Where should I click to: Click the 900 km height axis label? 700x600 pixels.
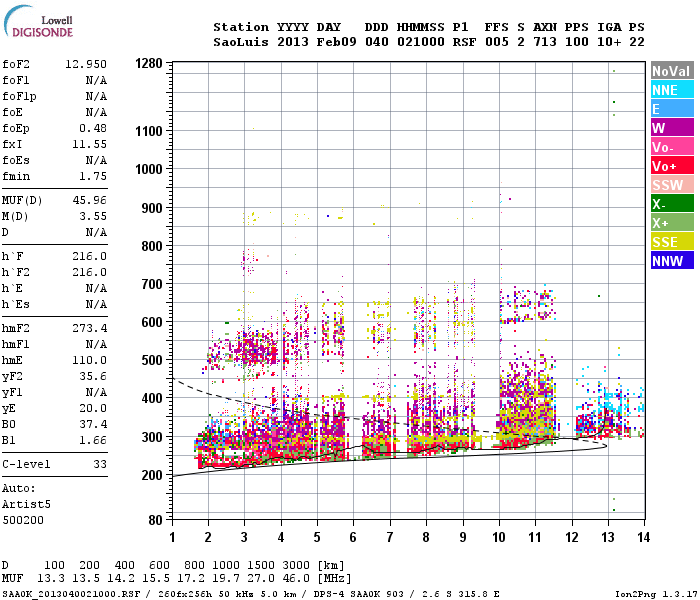[x=152, y=208]
